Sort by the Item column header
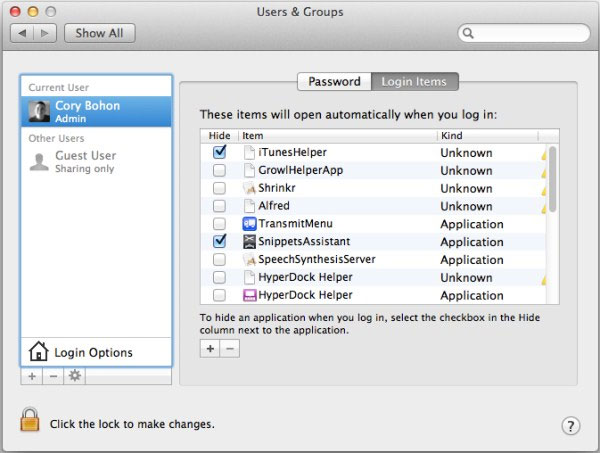Screen dimensions: 600x453 click(x=338, y=136)
